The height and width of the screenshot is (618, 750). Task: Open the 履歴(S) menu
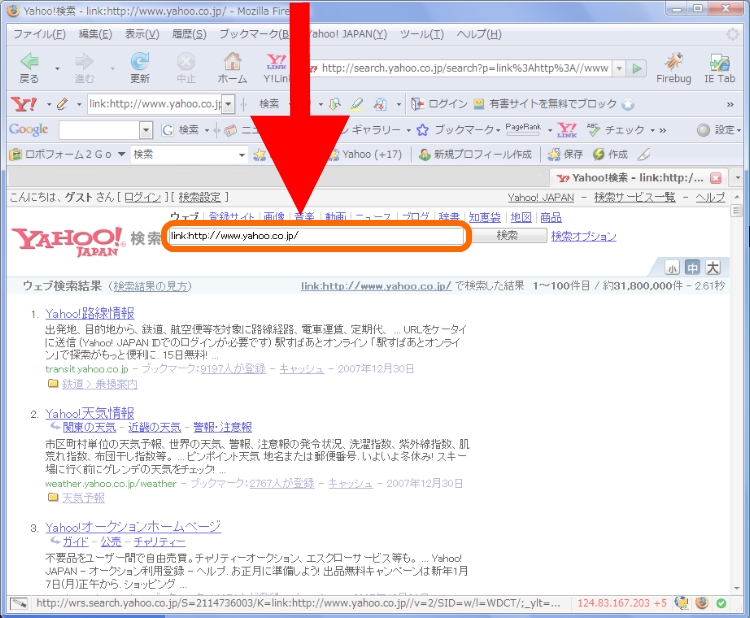189,34
